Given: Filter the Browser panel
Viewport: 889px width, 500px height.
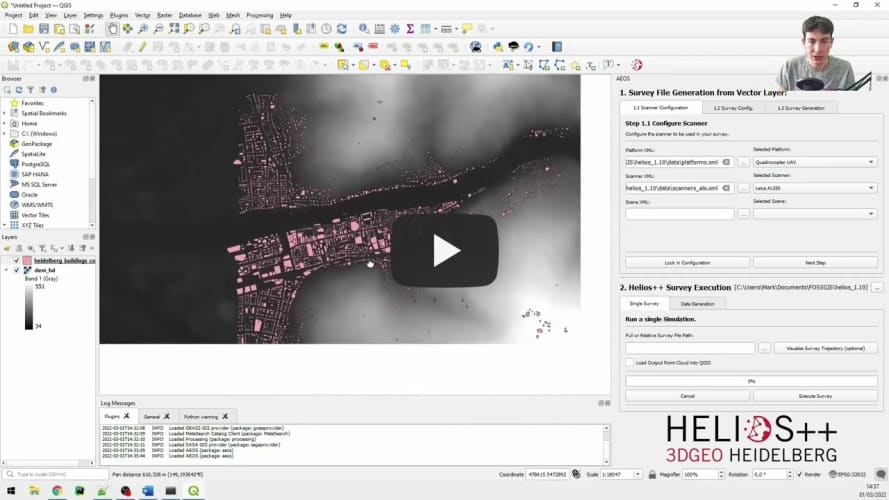Looking at the screenshot, I should click(x=31, y=90).
